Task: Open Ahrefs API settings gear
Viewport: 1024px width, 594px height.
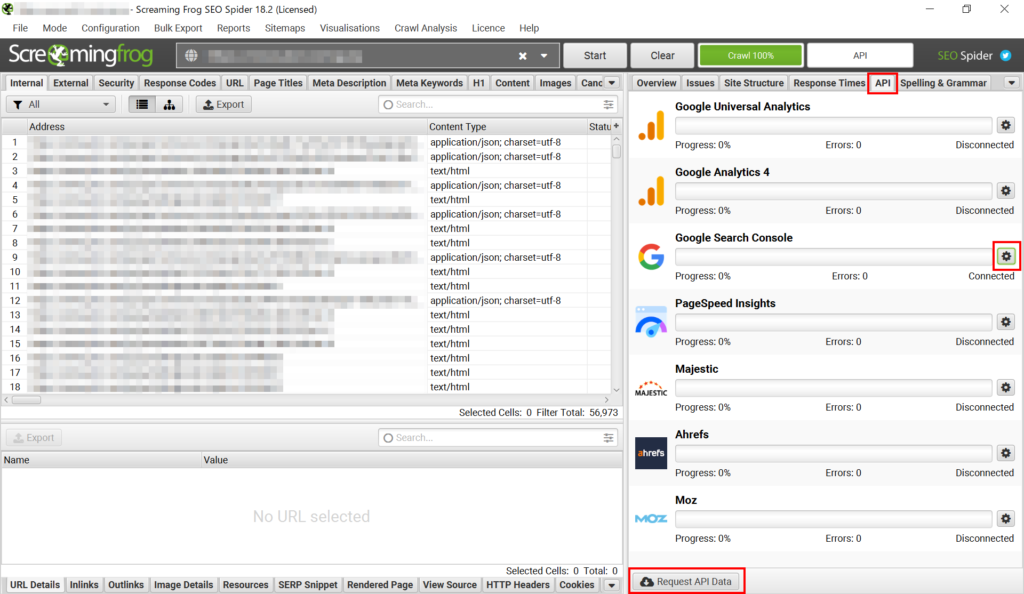Action: point(1006,453)
